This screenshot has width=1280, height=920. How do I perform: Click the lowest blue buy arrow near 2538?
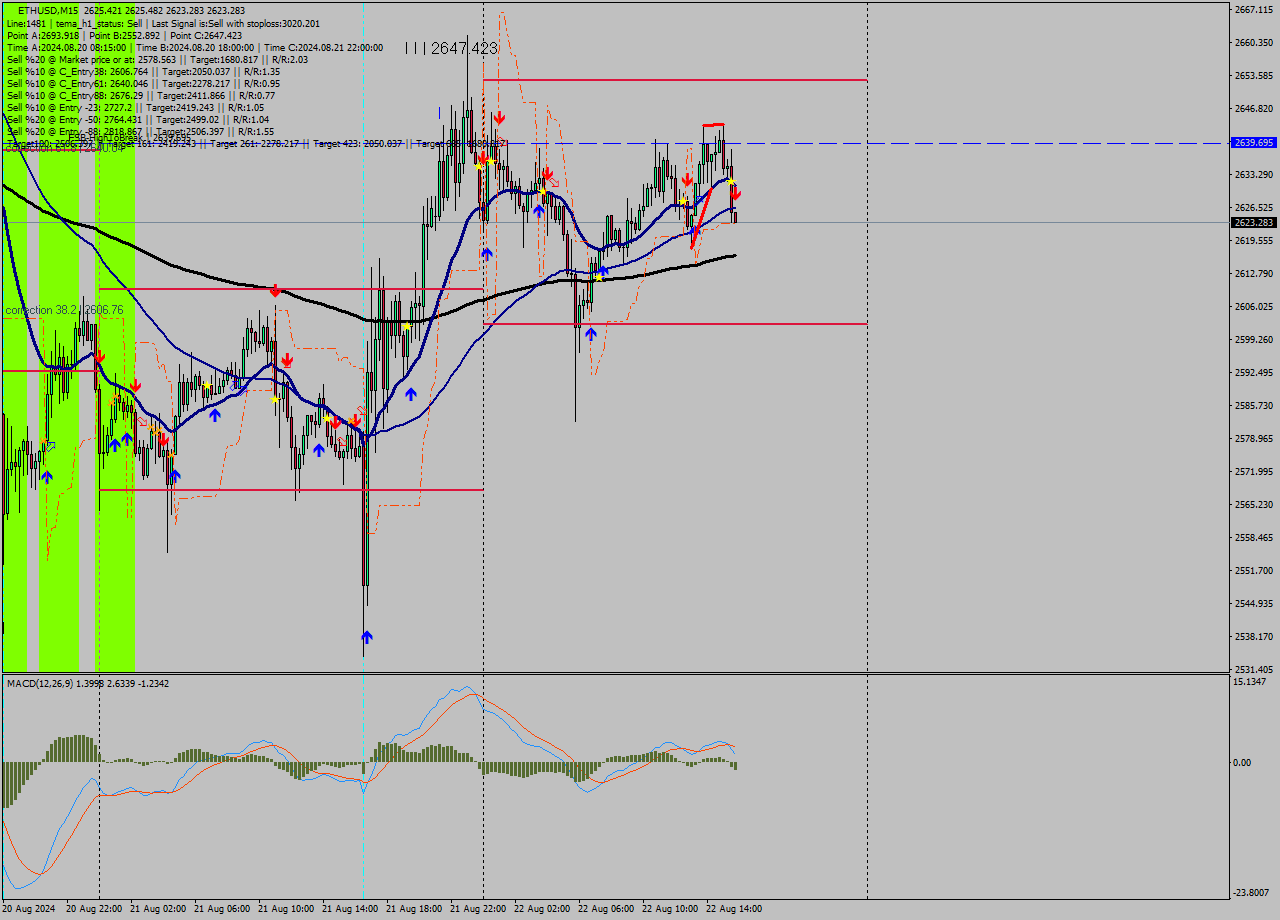[367, 637]
